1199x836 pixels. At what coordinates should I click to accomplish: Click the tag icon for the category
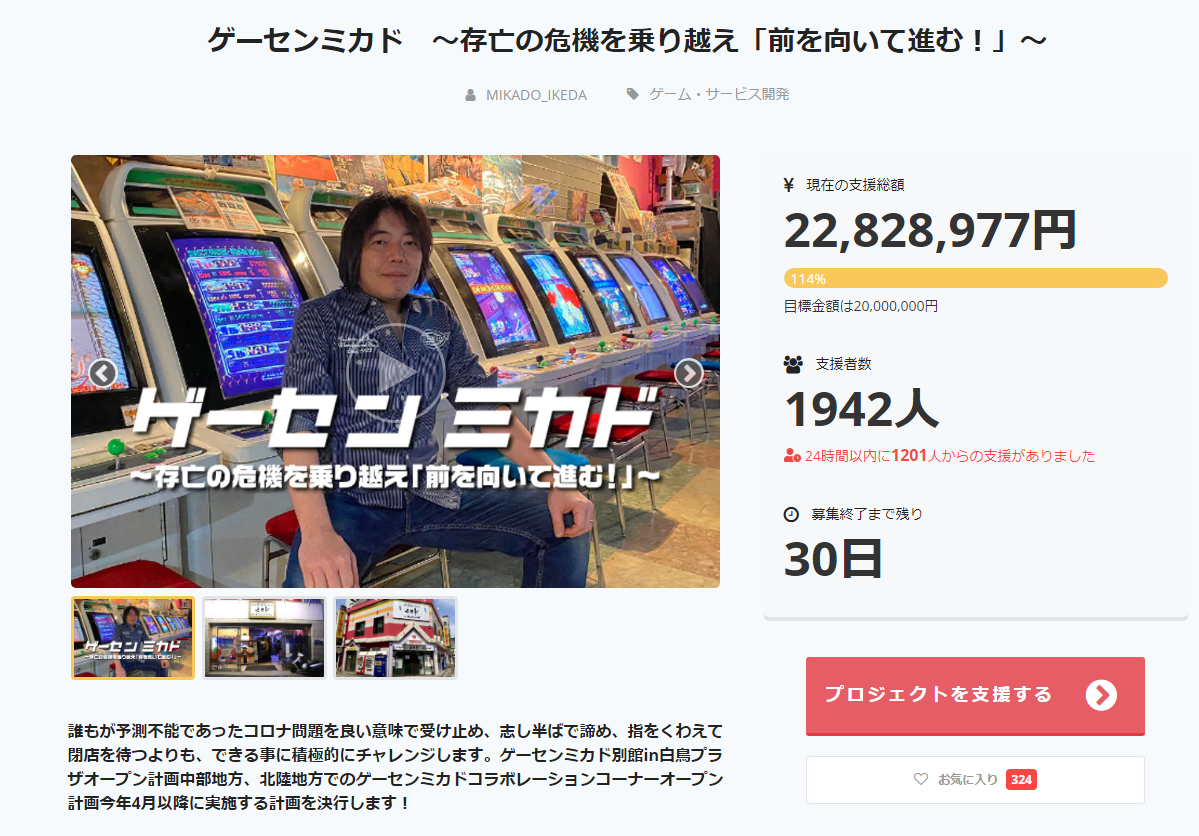pyautogui.click(x=632, y=94)
